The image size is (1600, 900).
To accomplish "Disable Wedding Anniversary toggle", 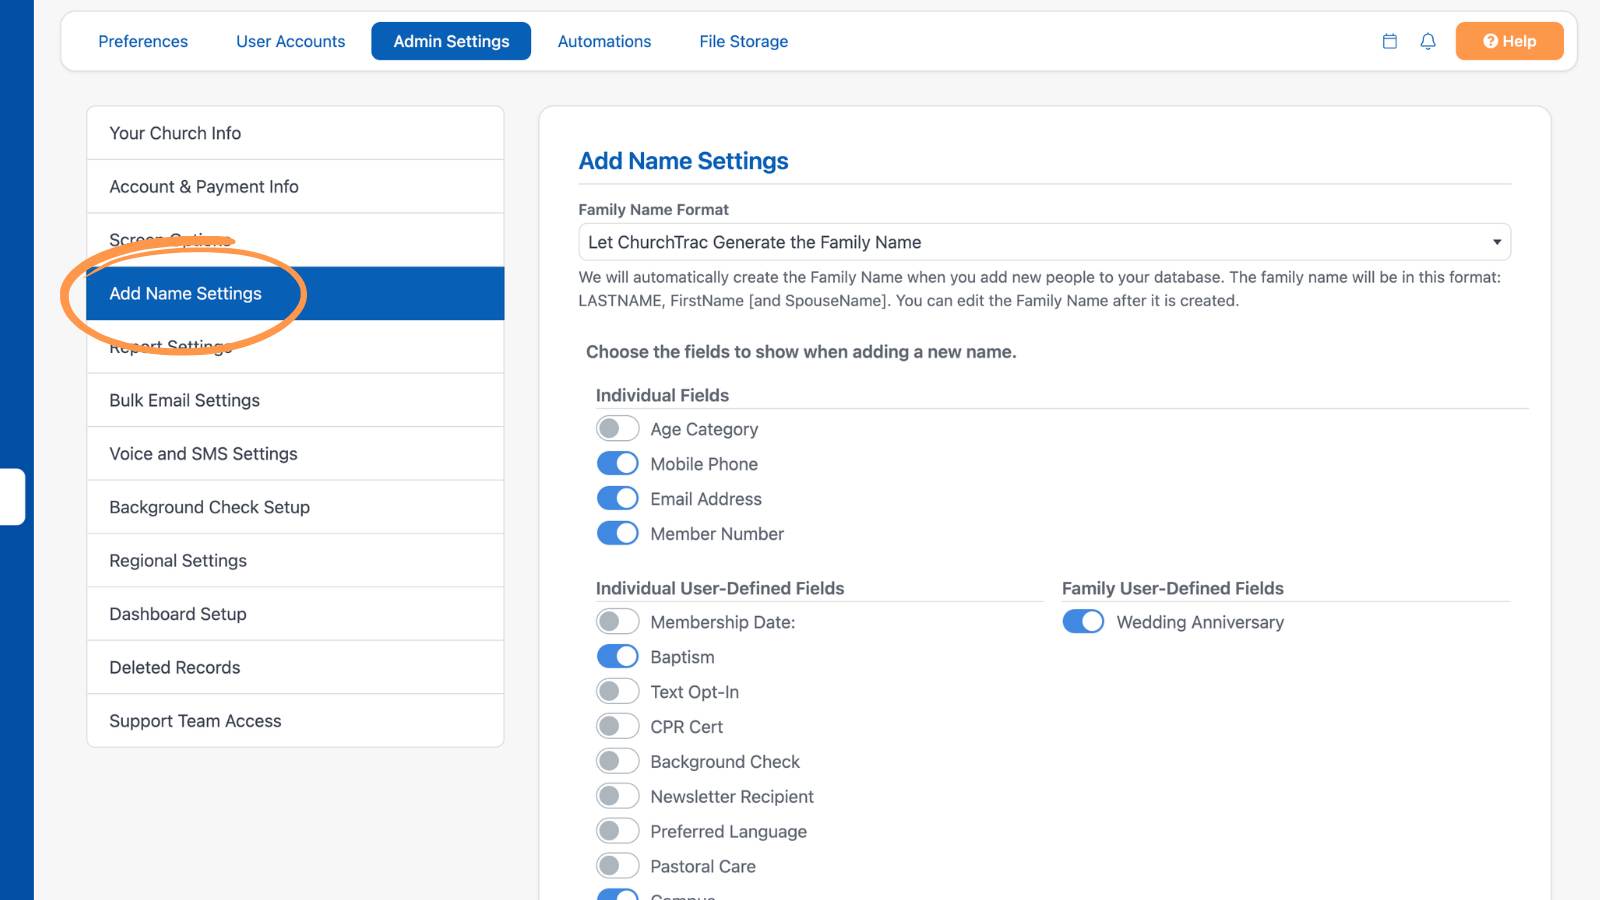I will pos(1083,622).
